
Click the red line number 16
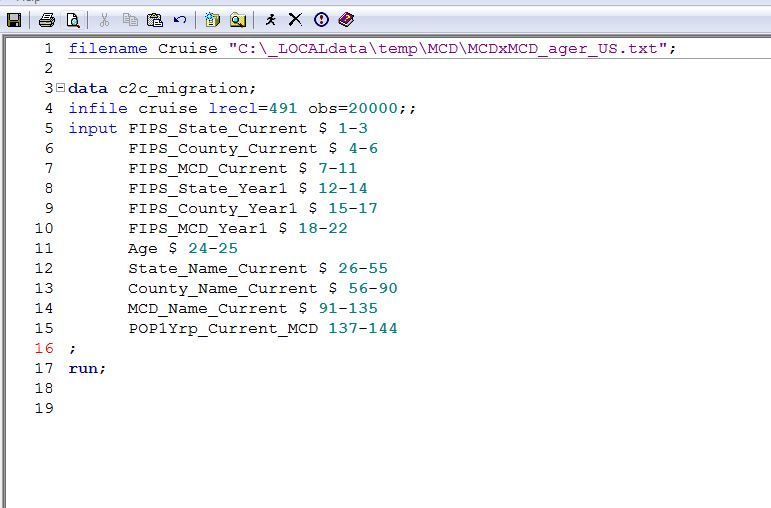[44, 348]
